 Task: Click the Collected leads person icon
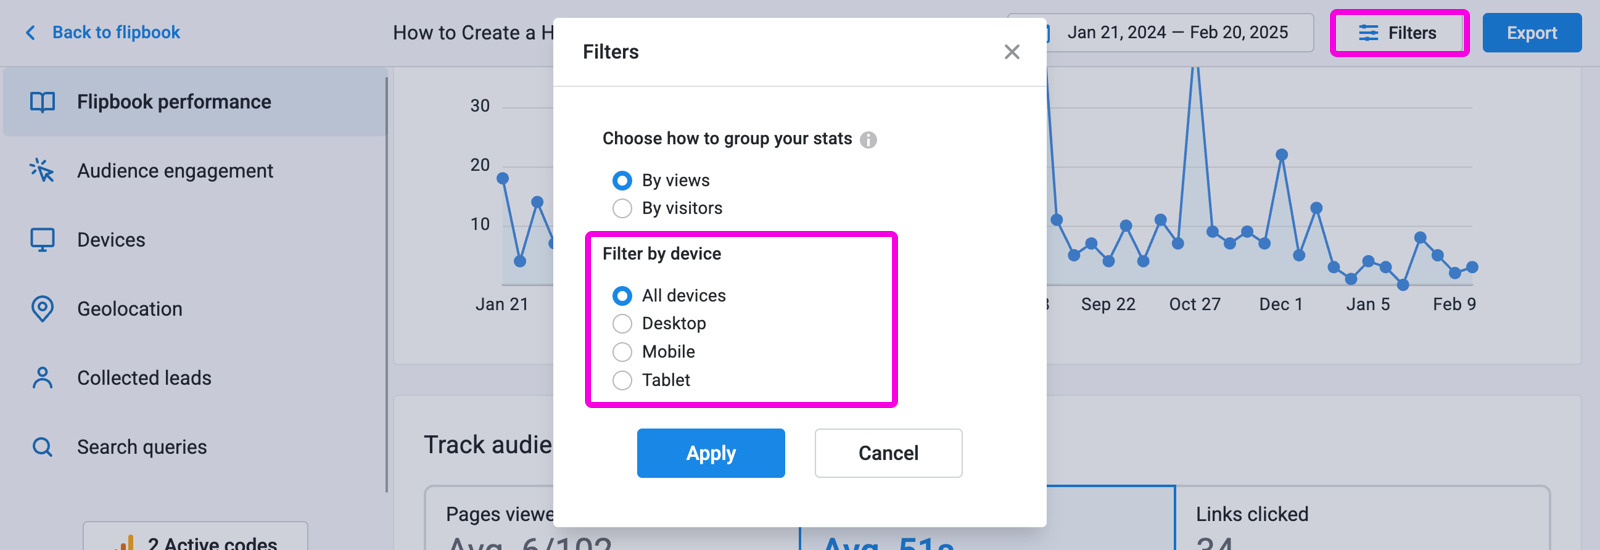42,378
